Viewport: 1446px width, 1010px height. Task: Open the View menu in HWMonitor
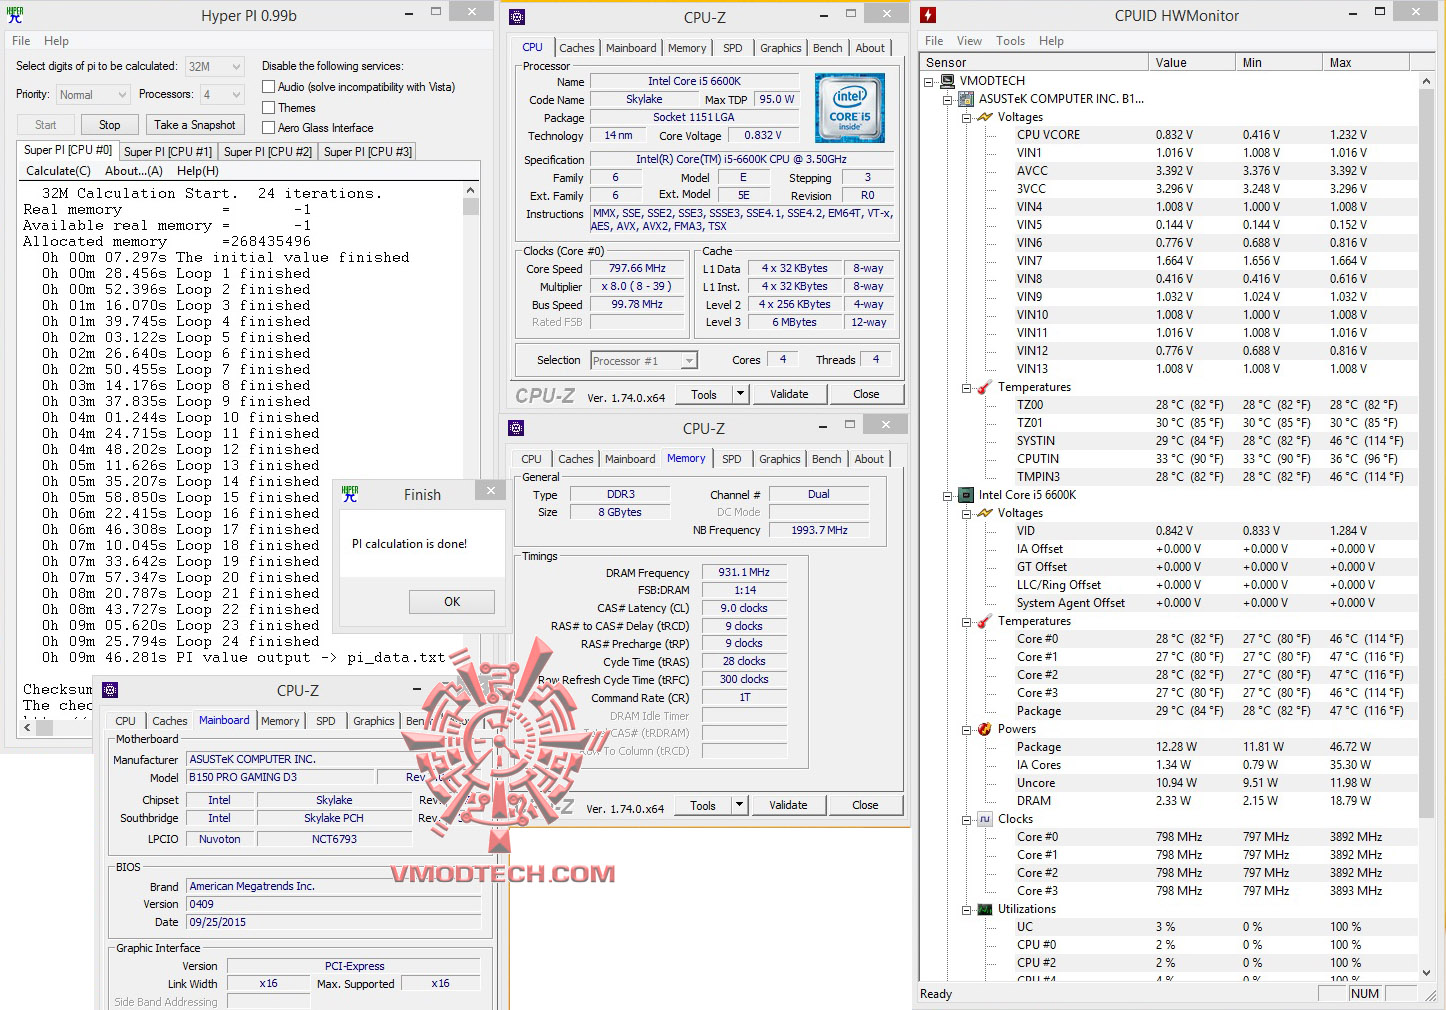pyautogui.click(x=969, y=41)
